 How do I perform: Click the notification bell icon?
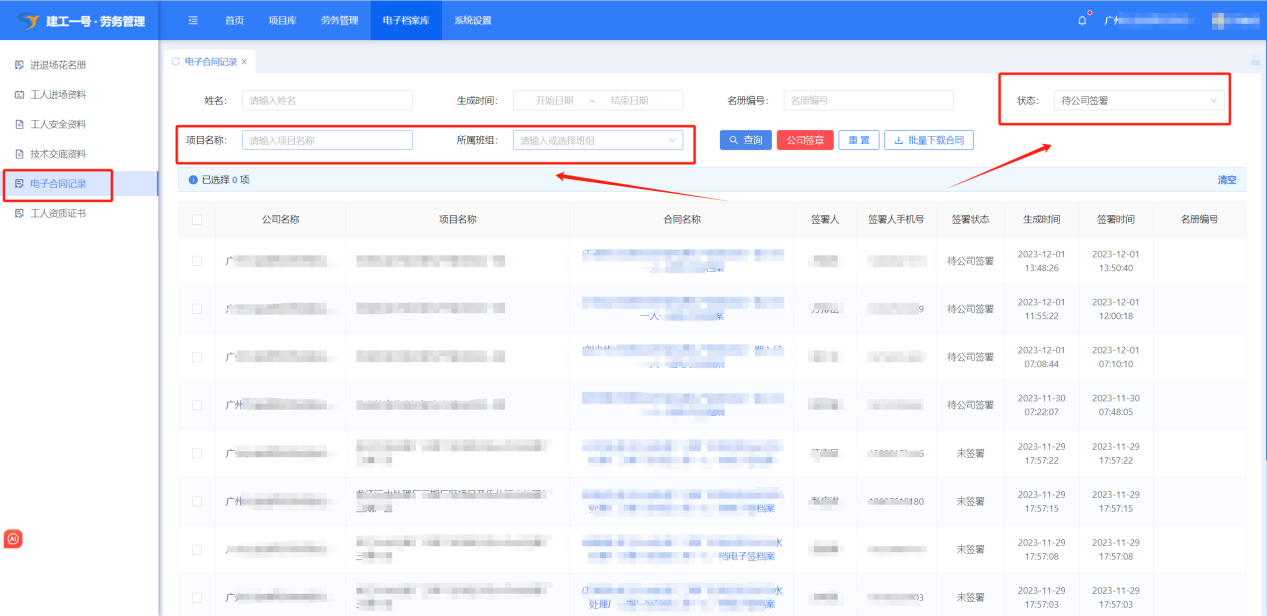(1082, 21)
